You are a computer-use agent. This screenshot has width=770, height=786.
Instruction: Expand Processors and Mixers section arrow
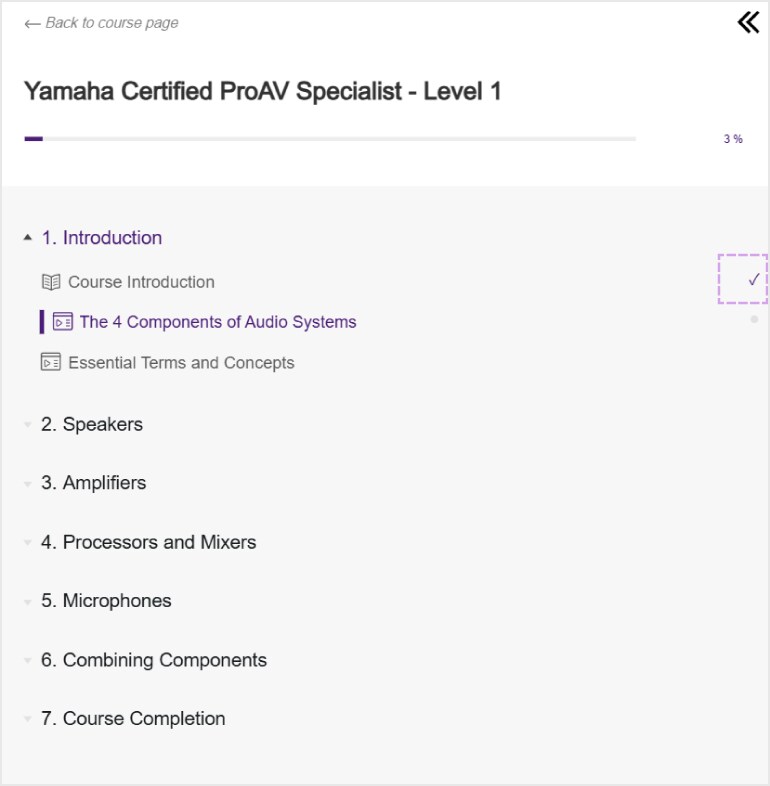28,543
